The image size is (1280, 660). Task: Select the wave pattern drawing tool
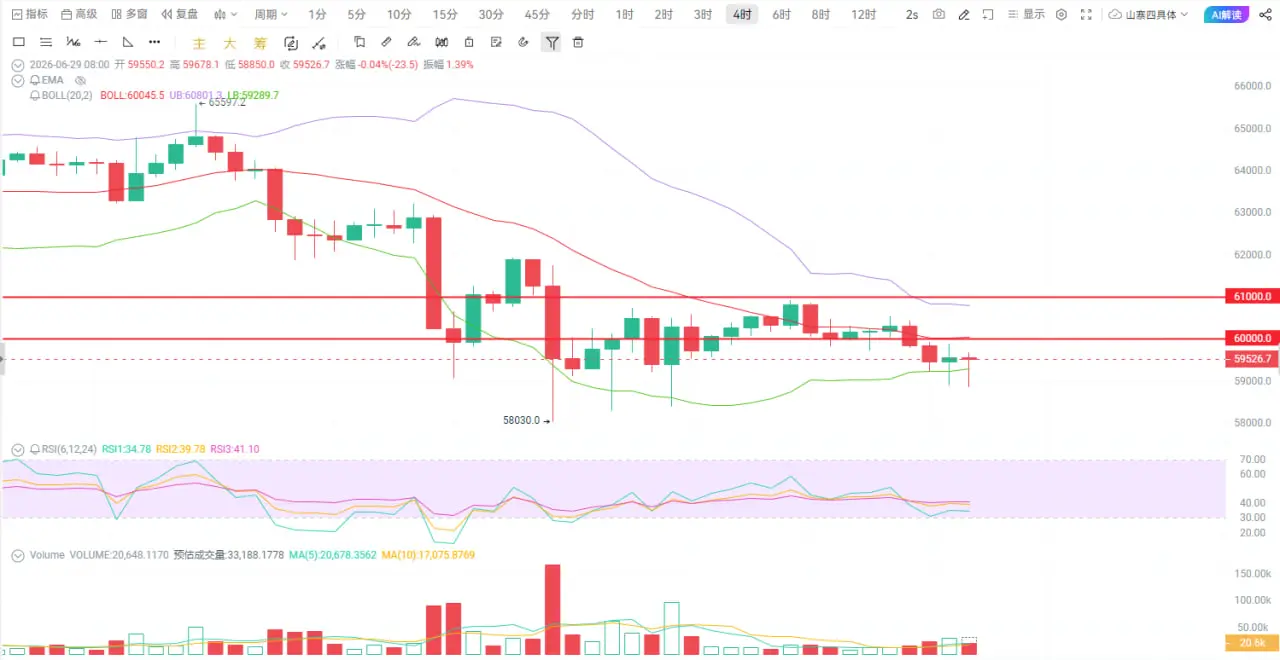73,42
